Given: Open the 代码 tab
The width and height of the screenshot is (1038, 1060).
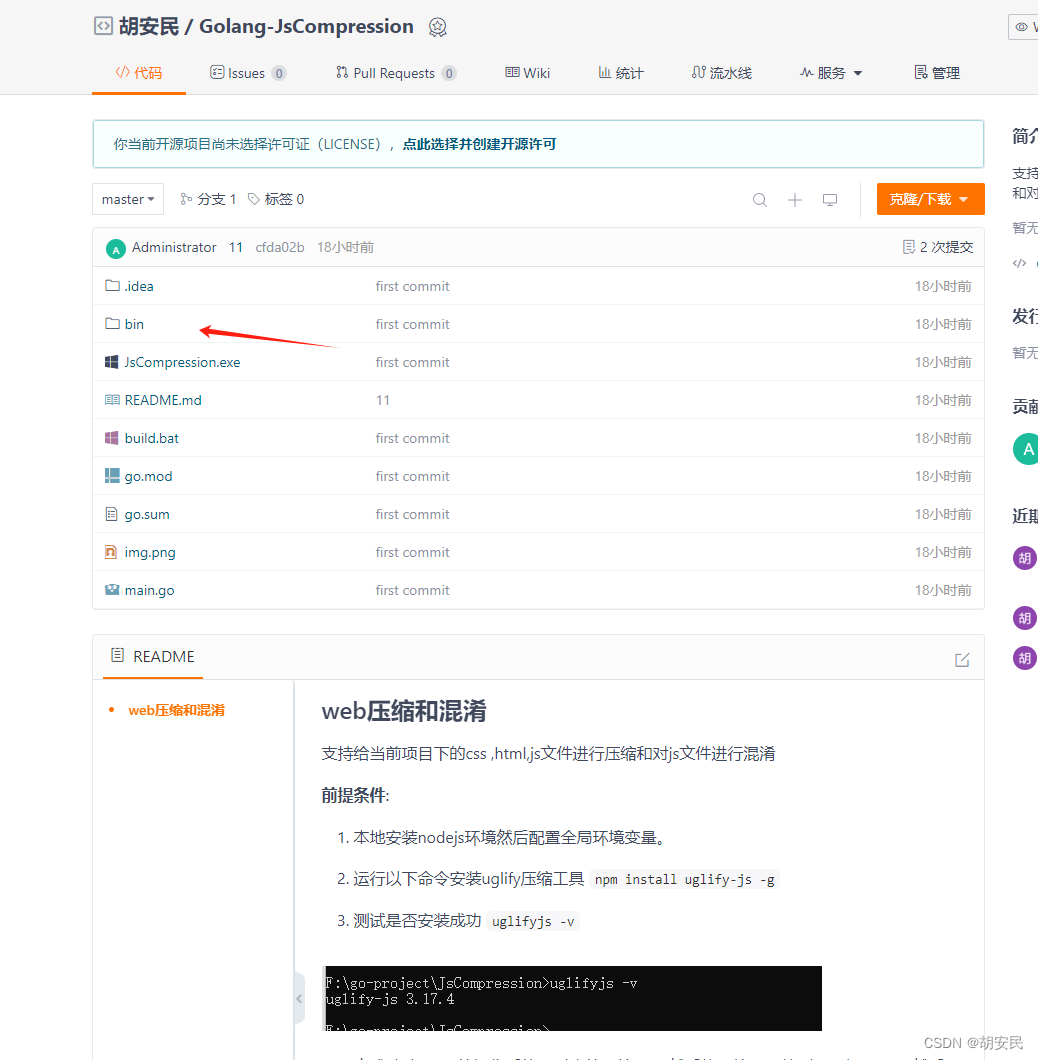Looking at the screenshot, I should 139,73.
